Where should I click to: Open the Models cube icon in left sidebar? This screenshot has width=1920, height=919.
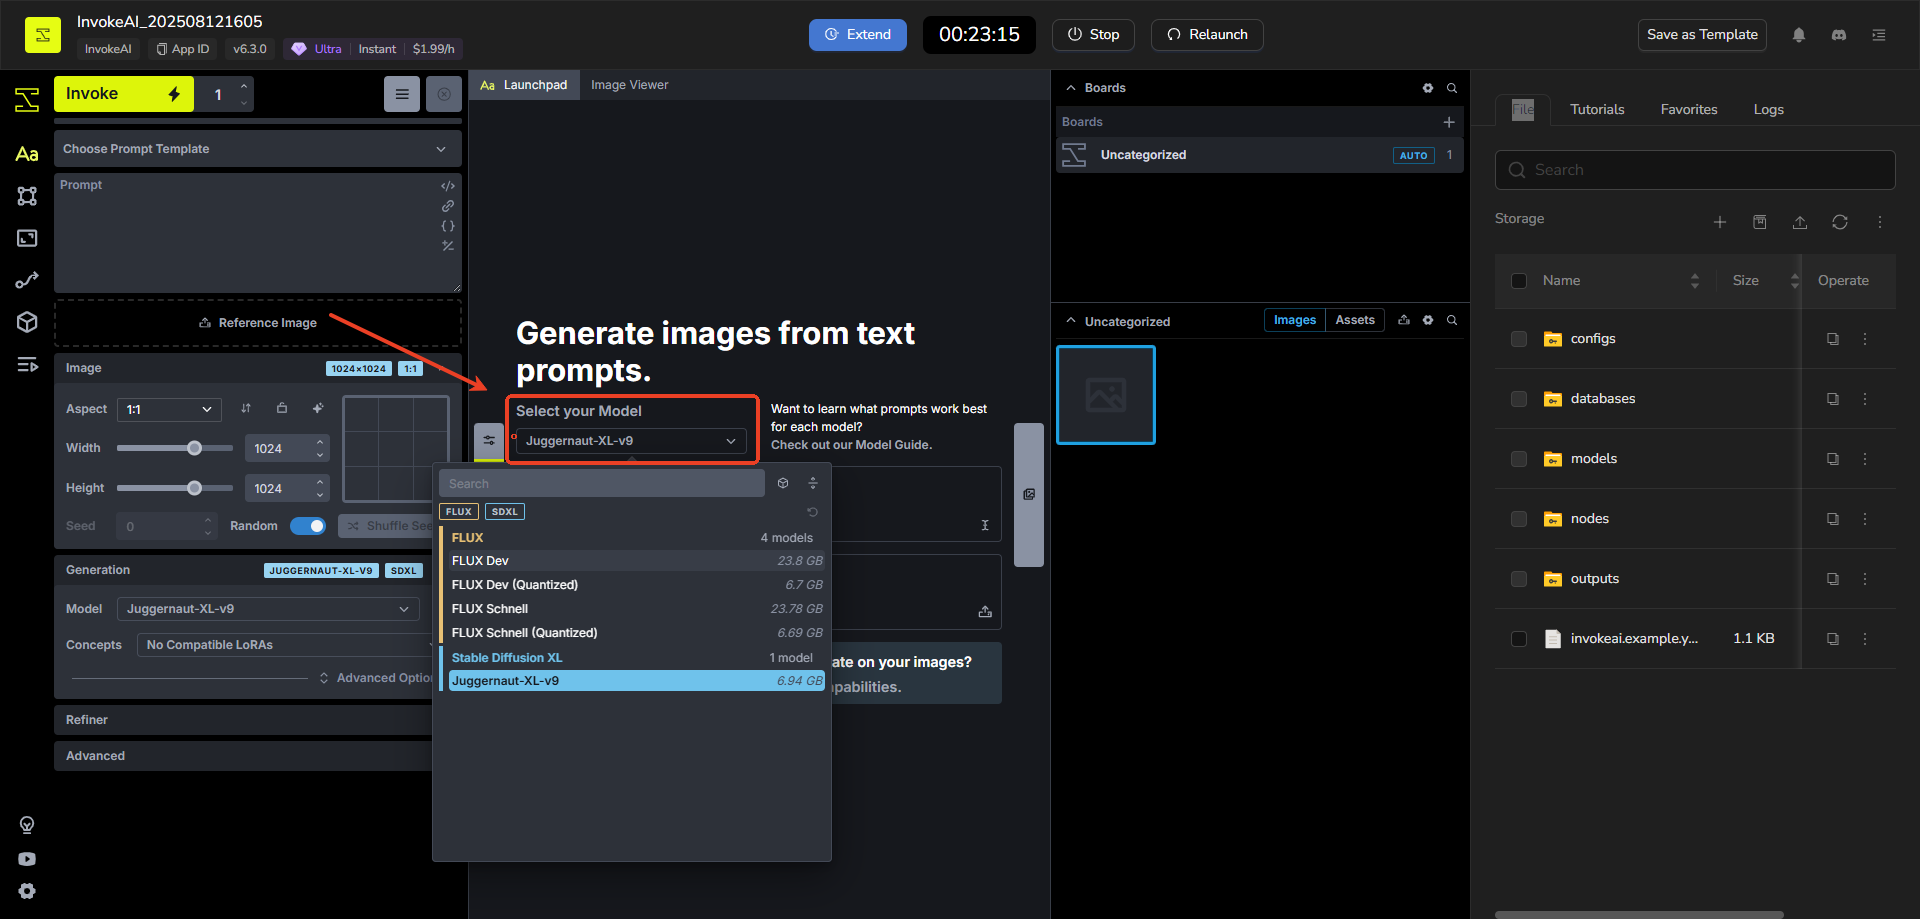coord(27,322)
